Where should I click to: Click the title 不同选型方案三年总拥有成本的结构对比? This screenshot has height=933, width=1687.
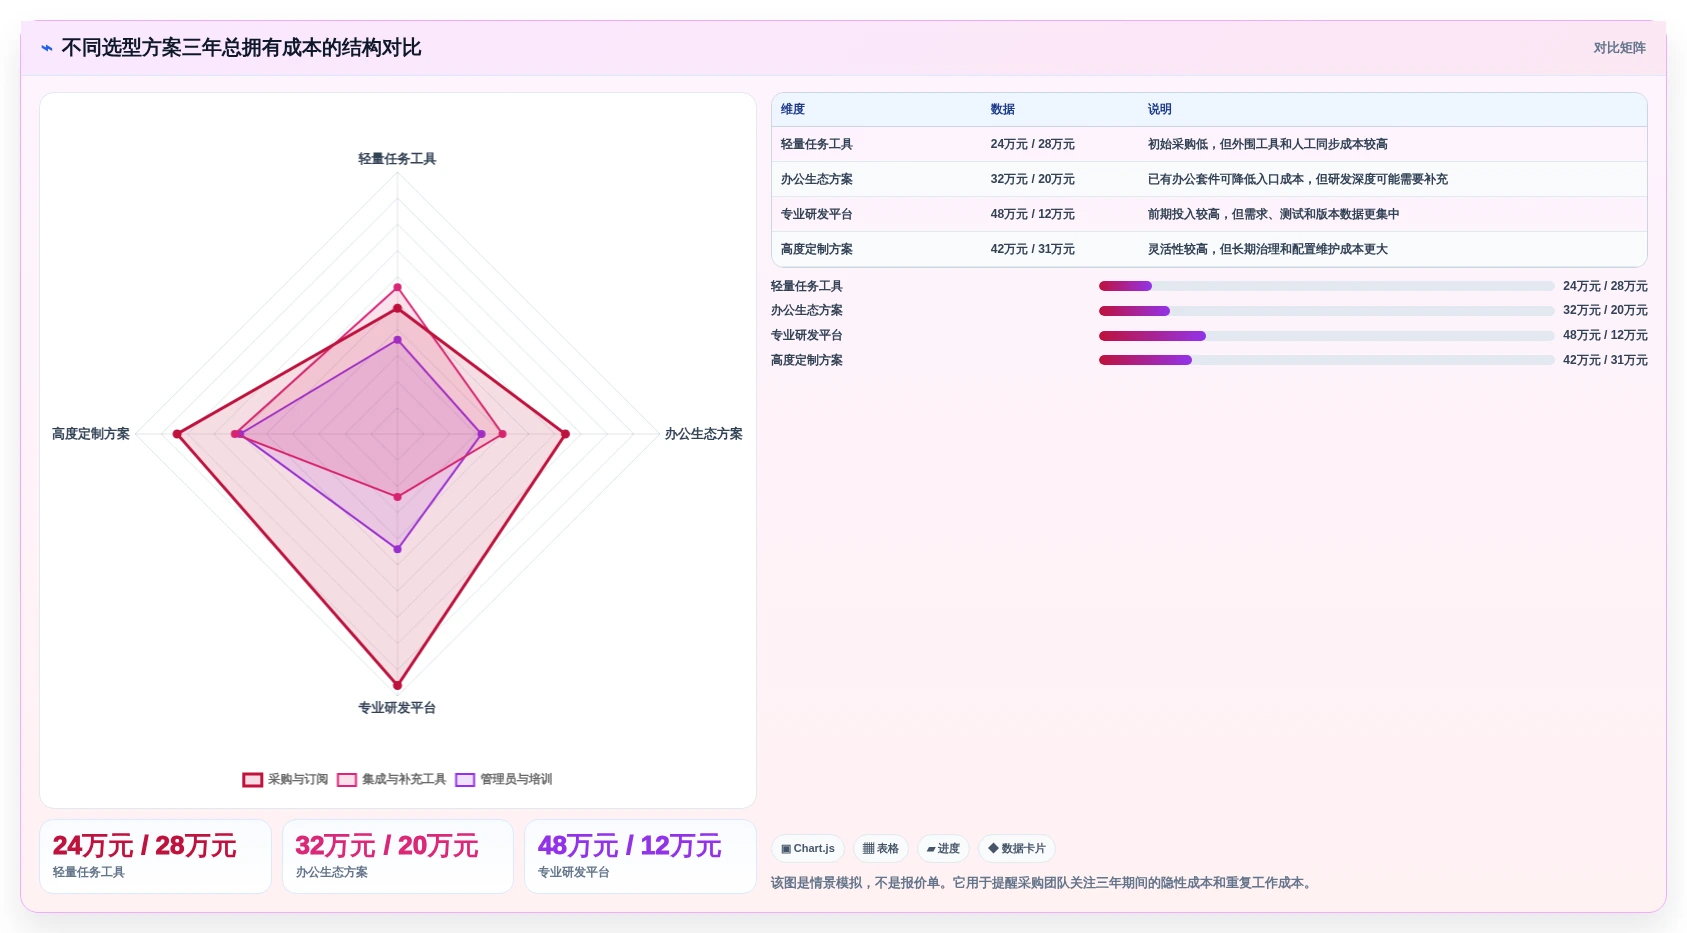(x=241, y=48)
